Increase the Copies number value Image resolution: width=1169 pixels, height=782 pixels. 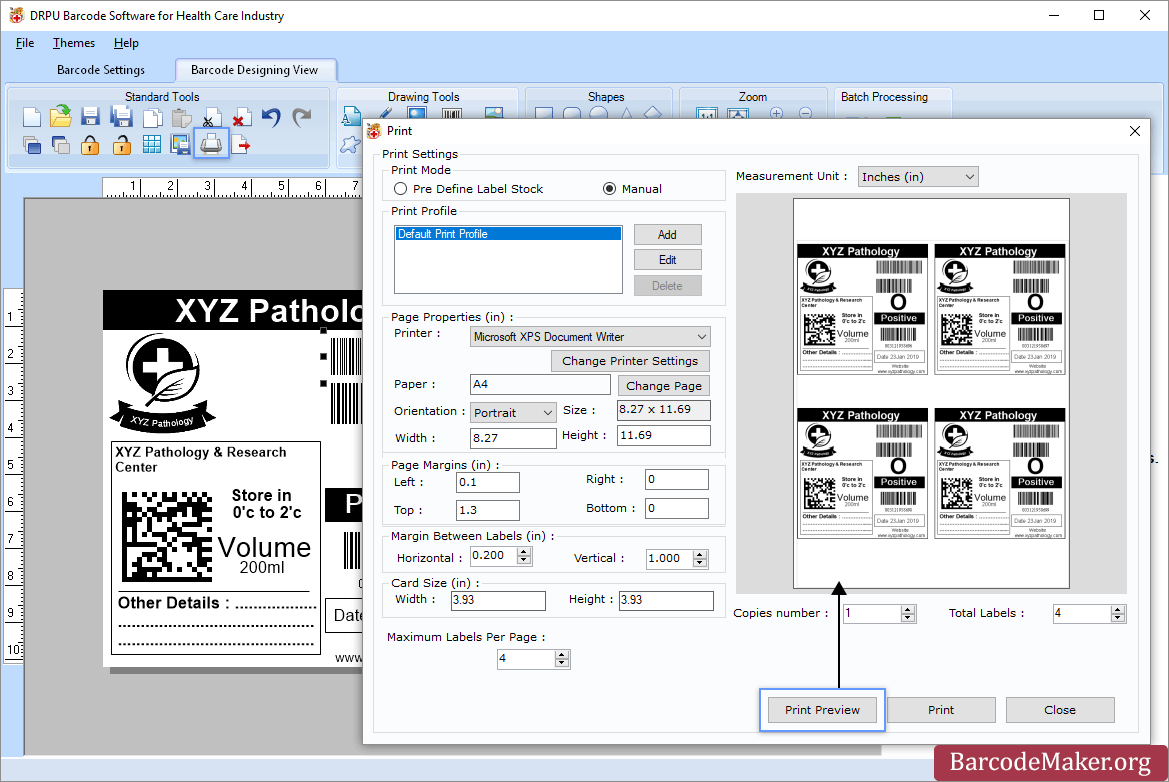(x=907, y=609)
